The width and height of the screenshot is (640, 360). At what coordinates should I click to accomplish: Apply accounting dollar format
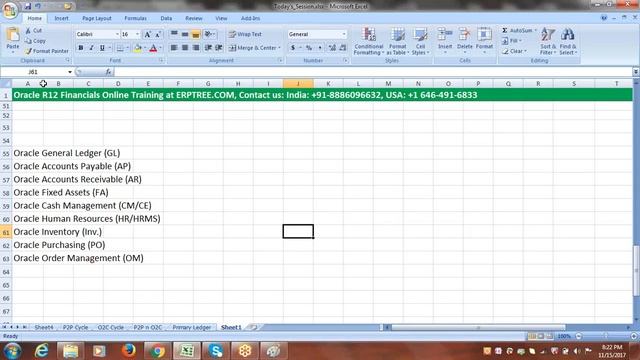tap(293, 48)
